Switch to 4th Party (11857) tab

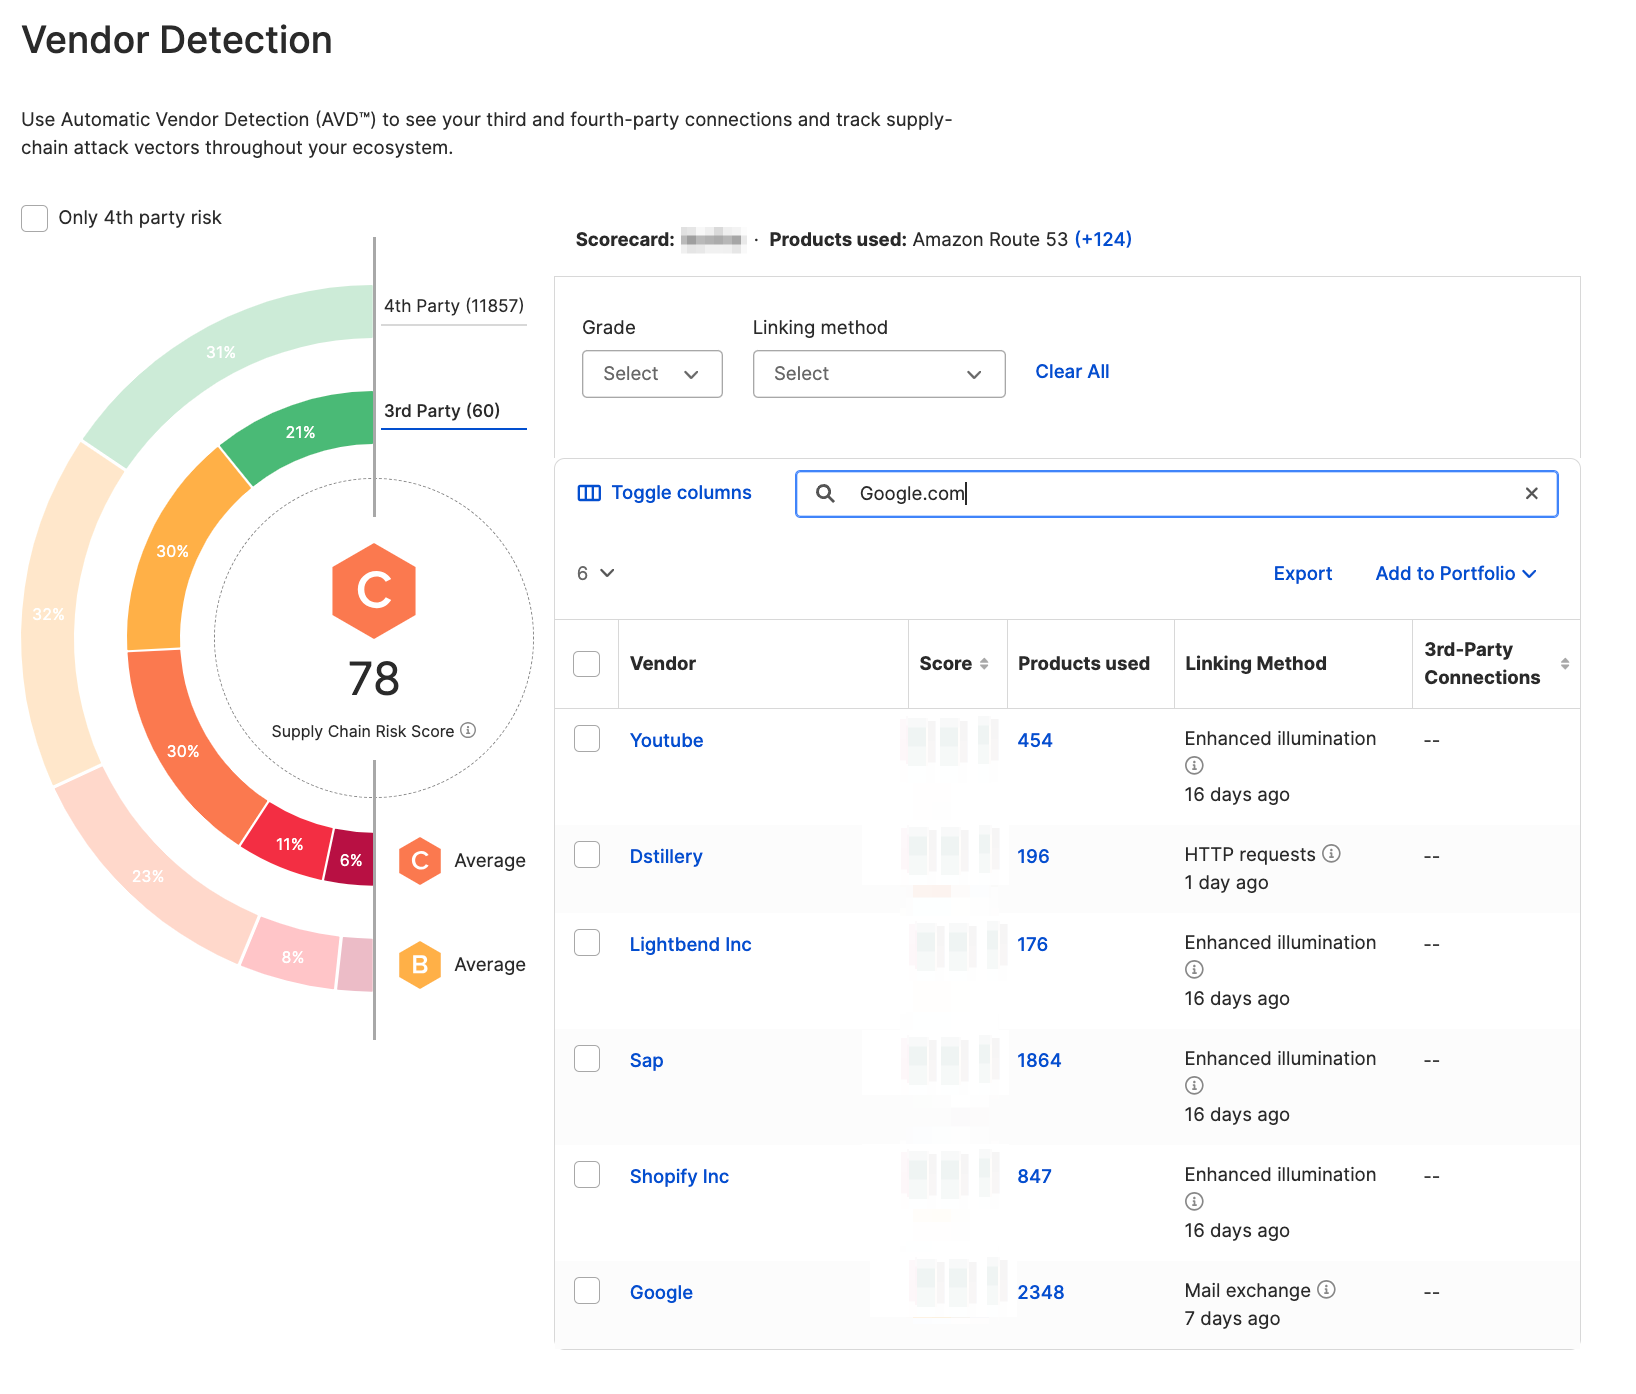click(x=454, y=306)
